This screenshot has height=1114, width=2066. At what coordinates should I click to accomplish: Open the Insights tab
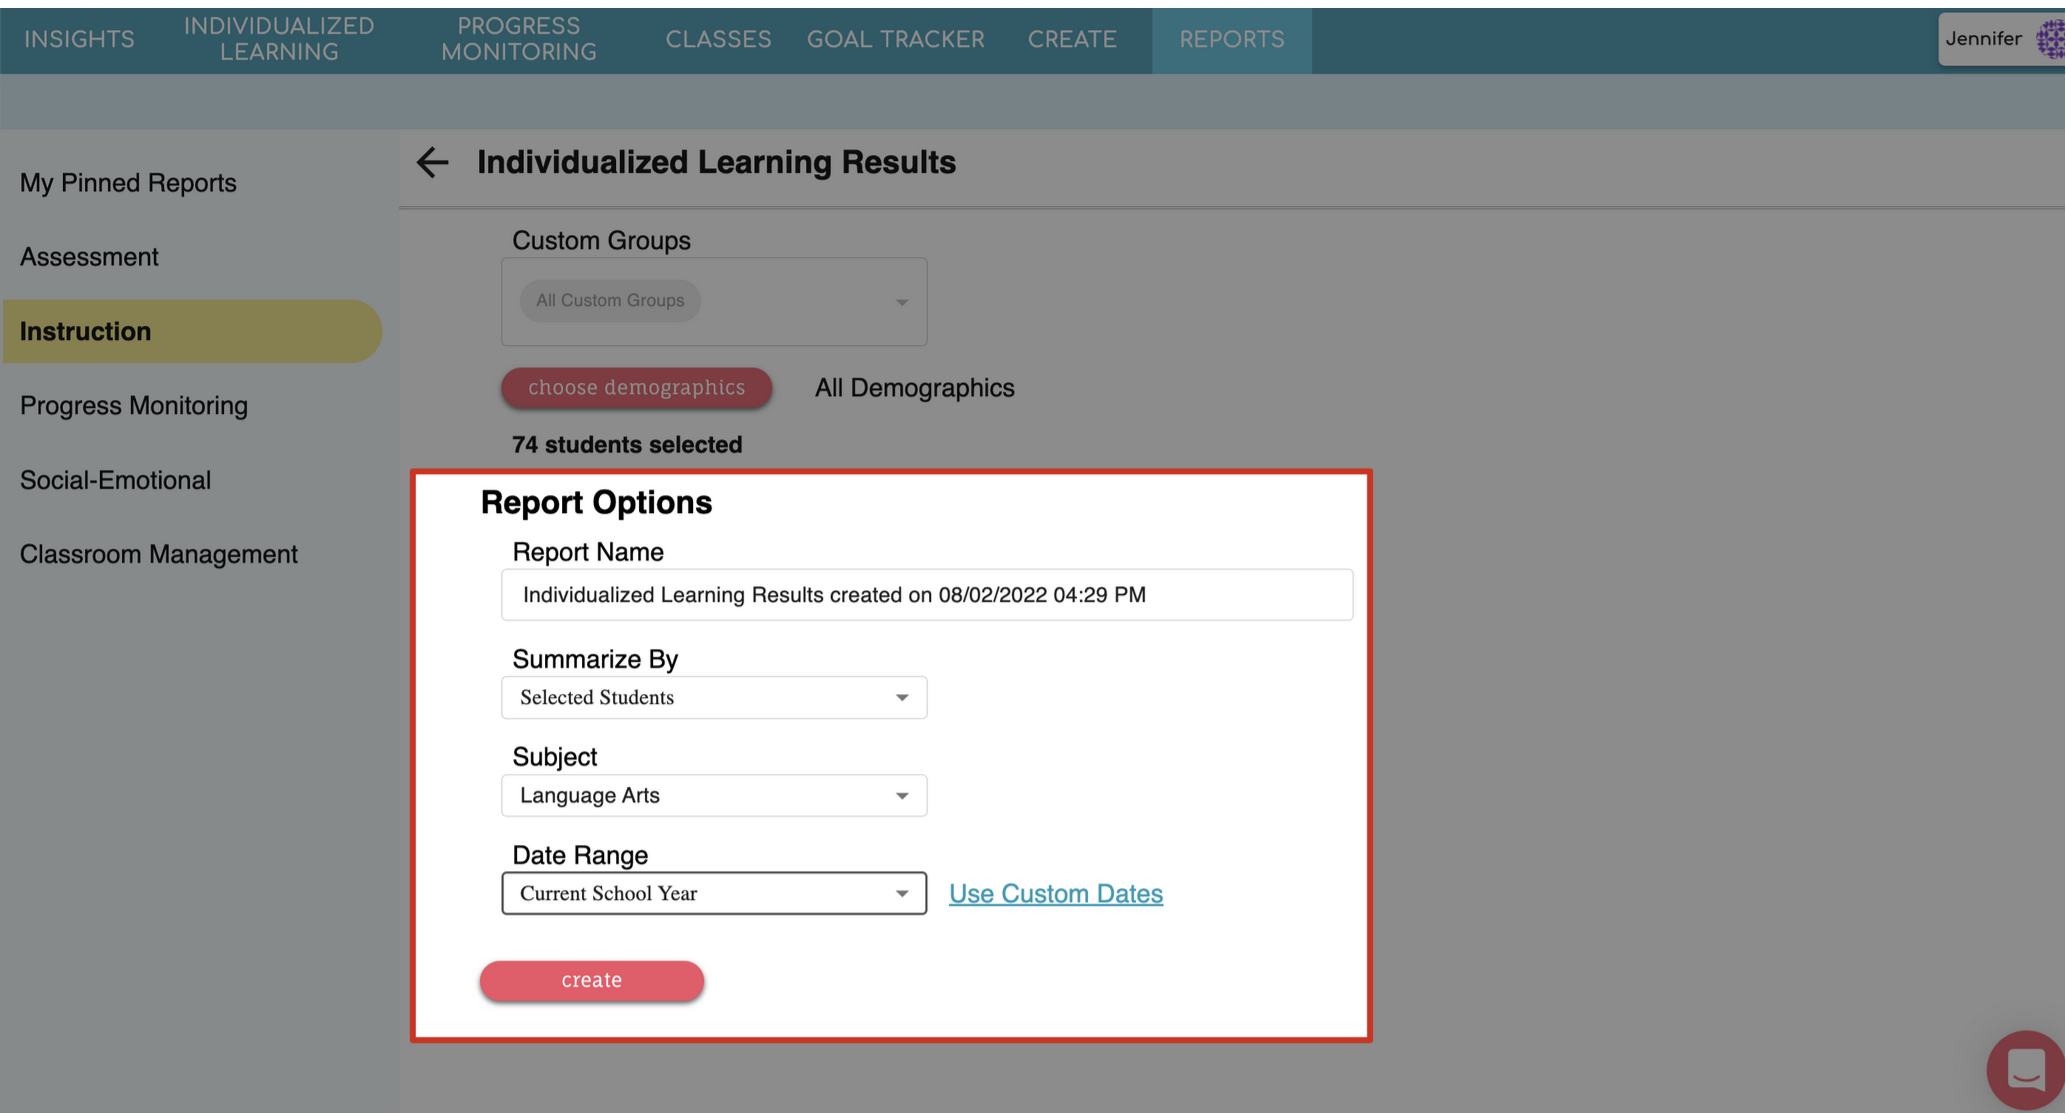[79, 39]
